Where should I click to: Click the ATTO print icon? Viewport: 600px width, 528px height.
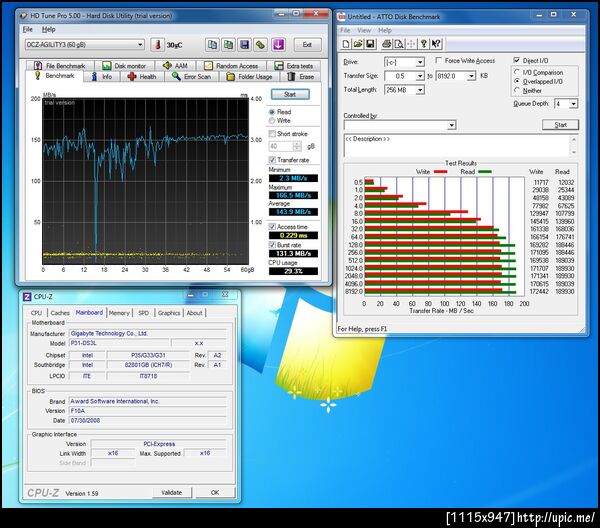[386, 44]
